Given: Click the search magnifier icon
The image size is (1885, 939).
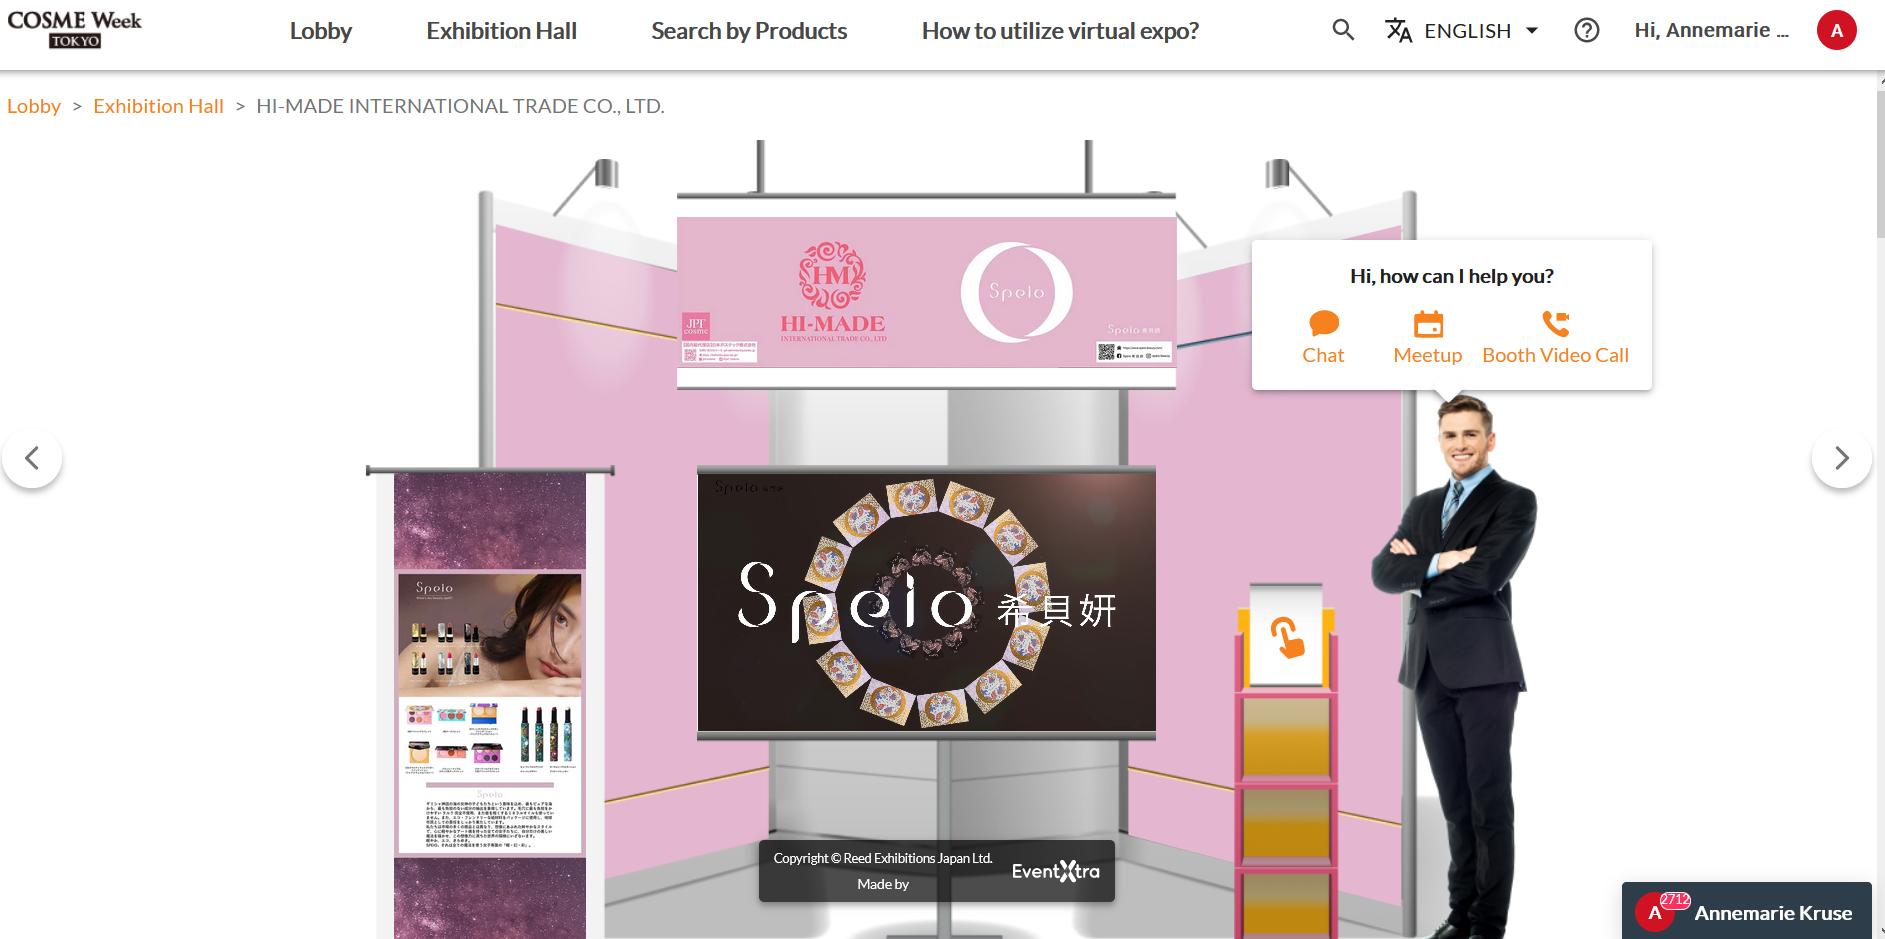Looking at the screenshot, I should pyautogui.click(x=1343, y=31).
